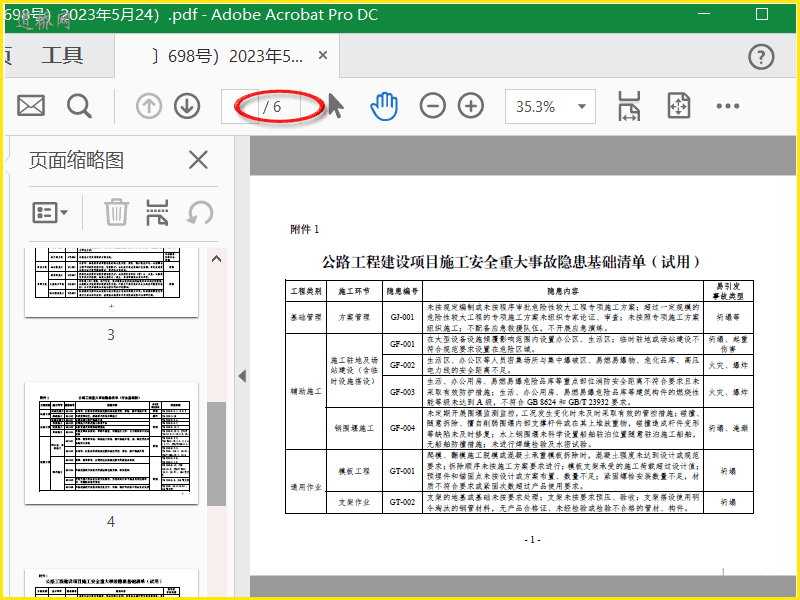Zoom in with the plus icon
This screenshot has width=800, height=600.
[x=471, y=106]
